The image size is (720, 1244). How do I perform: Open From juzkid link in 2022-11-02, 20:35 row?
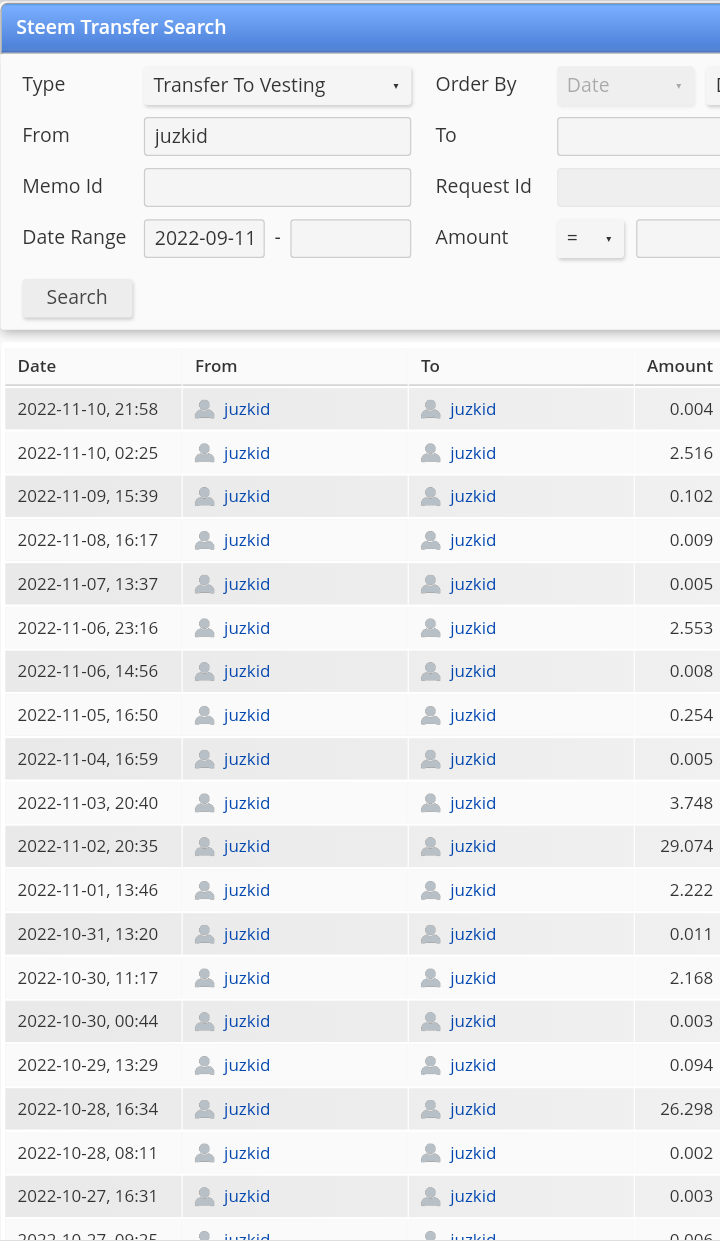(247, 846)
